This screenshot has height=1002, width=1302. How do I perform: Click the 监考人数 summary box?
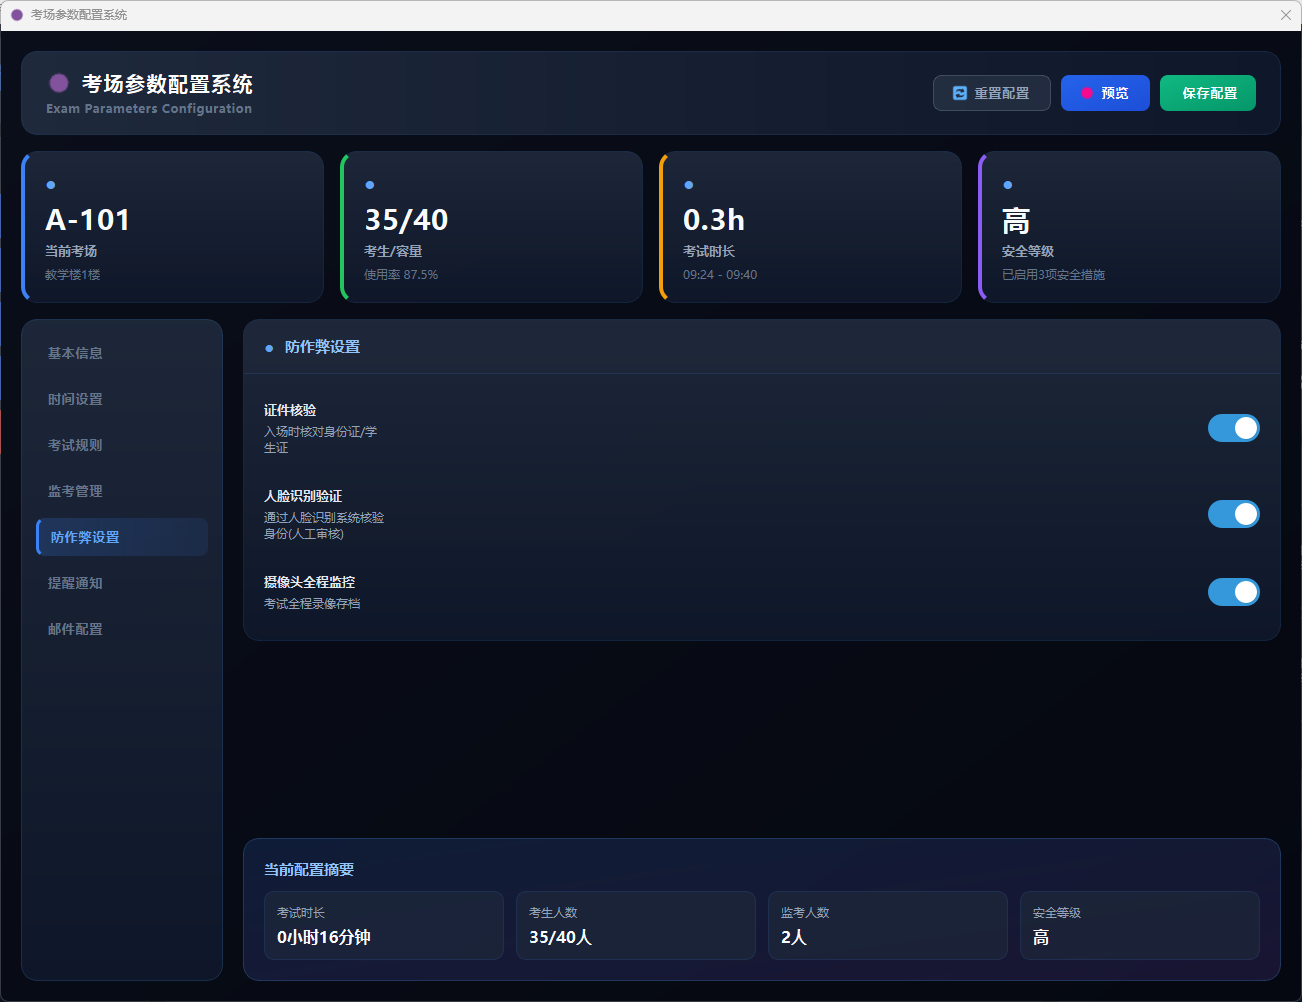pos(887,925)
